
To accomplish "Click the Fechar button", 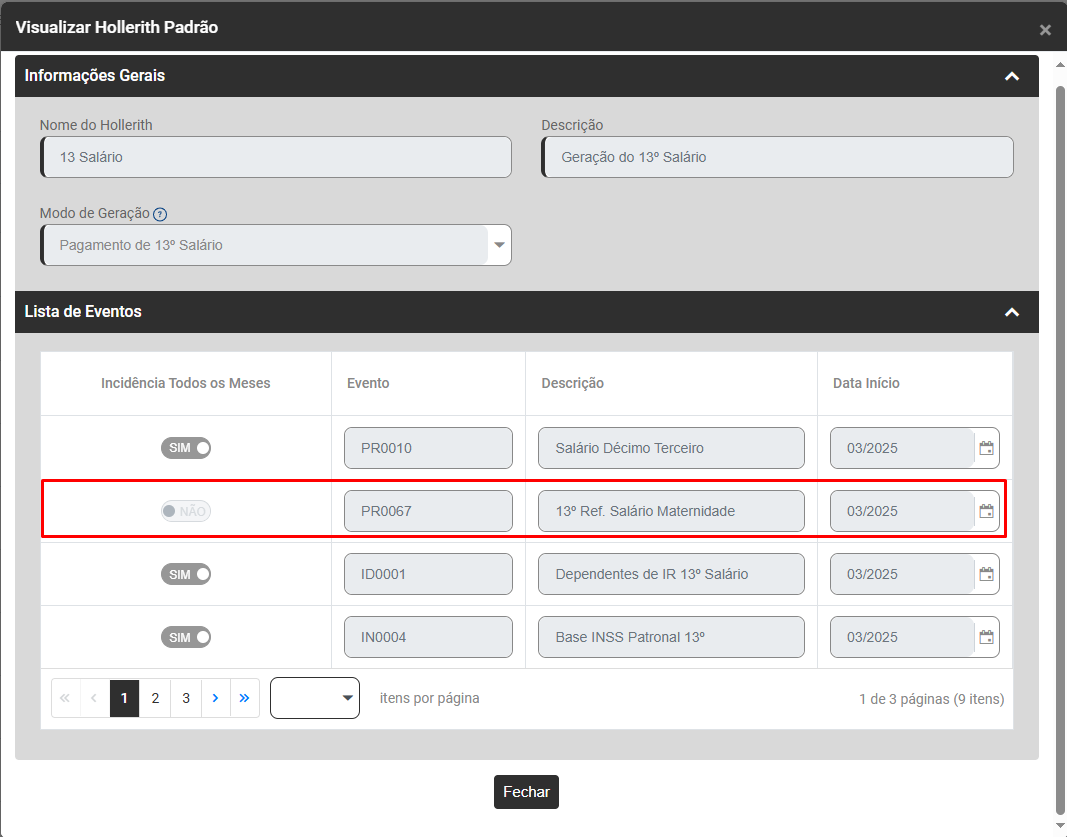I will pyautogui.click(x=526, y=792).
